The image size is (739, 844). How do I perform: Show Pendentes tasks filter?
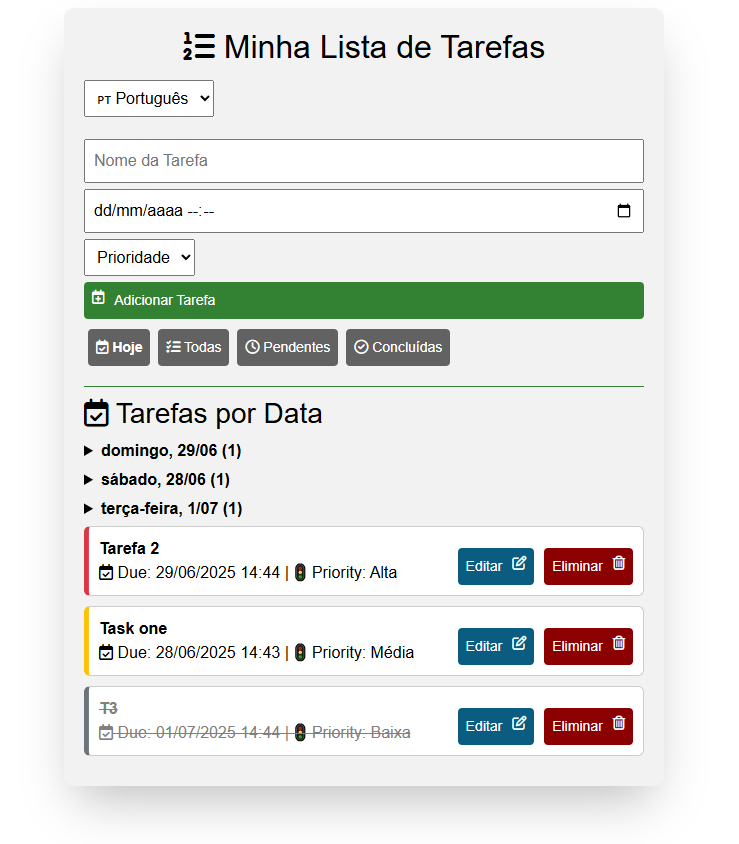(287, 347)
